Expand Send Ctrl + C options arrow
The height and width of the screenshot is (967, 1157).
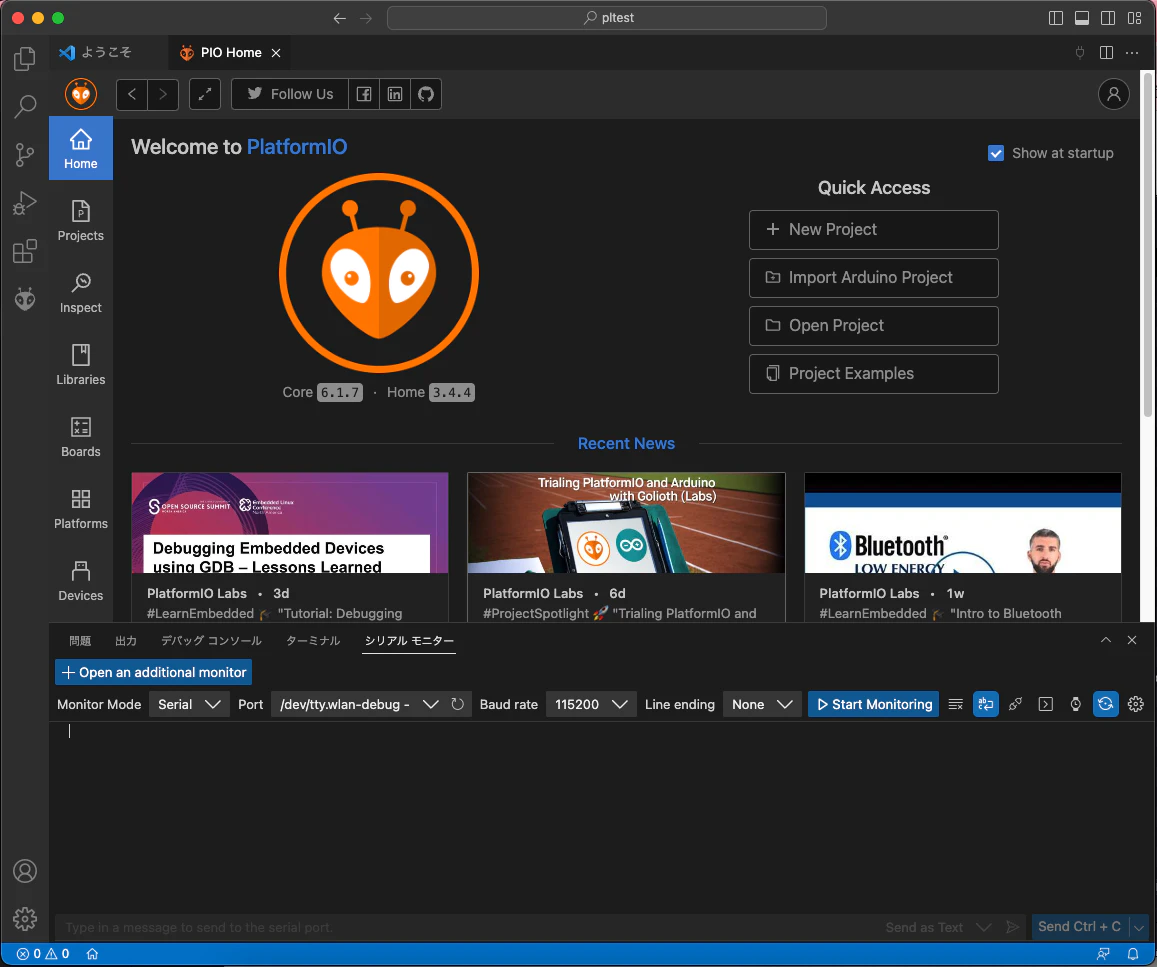click(1139, 927)
